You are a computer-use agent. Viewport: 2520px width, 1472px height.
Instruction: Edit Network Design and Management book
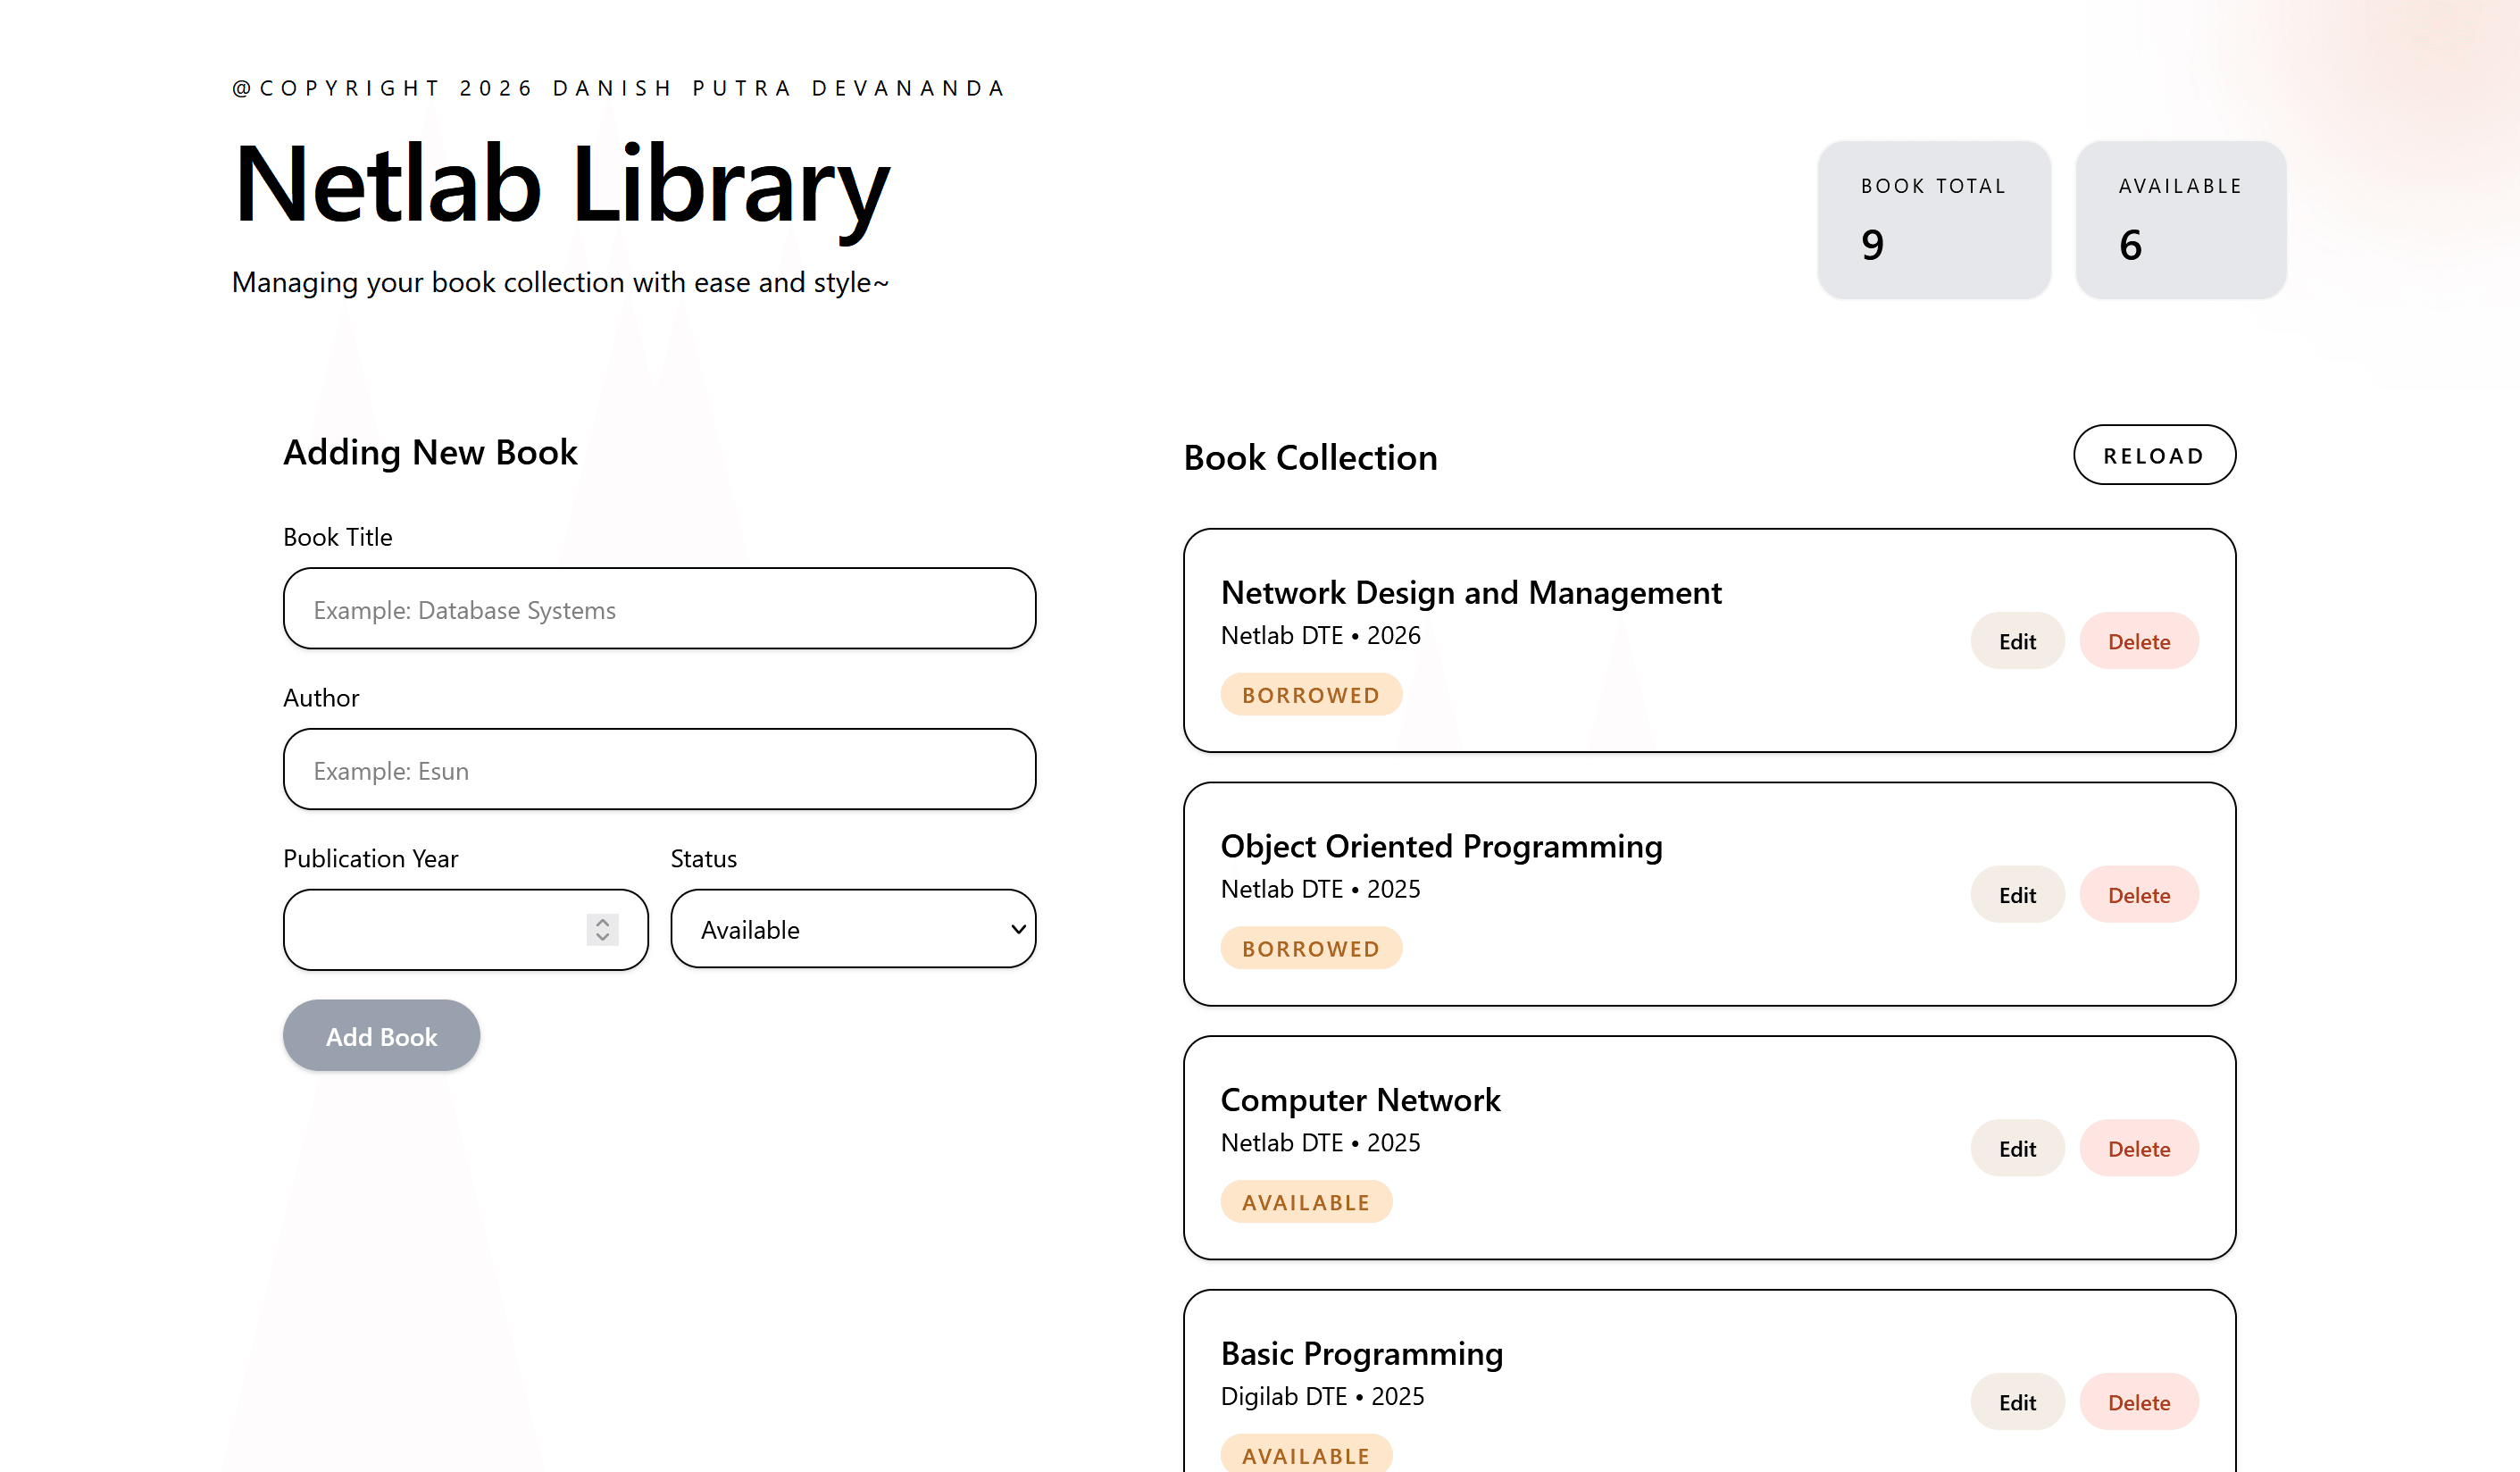[2017, 641]
